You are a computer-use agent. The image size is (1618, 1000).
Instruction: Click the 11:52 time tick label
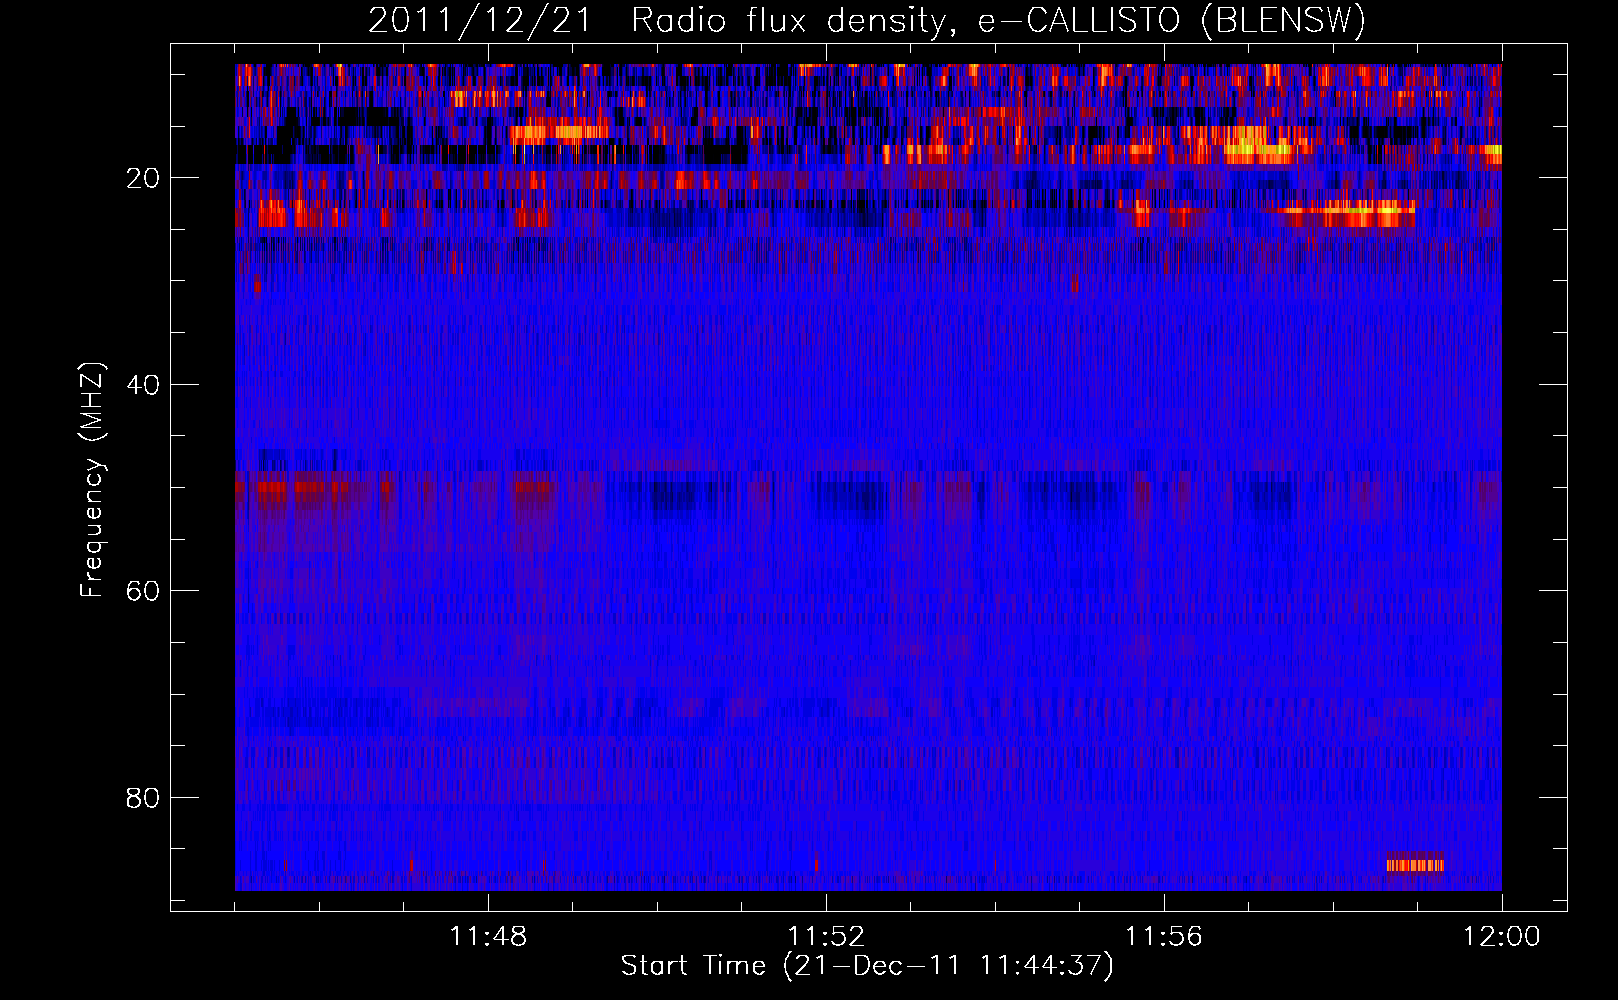click(x=826, y=937)
